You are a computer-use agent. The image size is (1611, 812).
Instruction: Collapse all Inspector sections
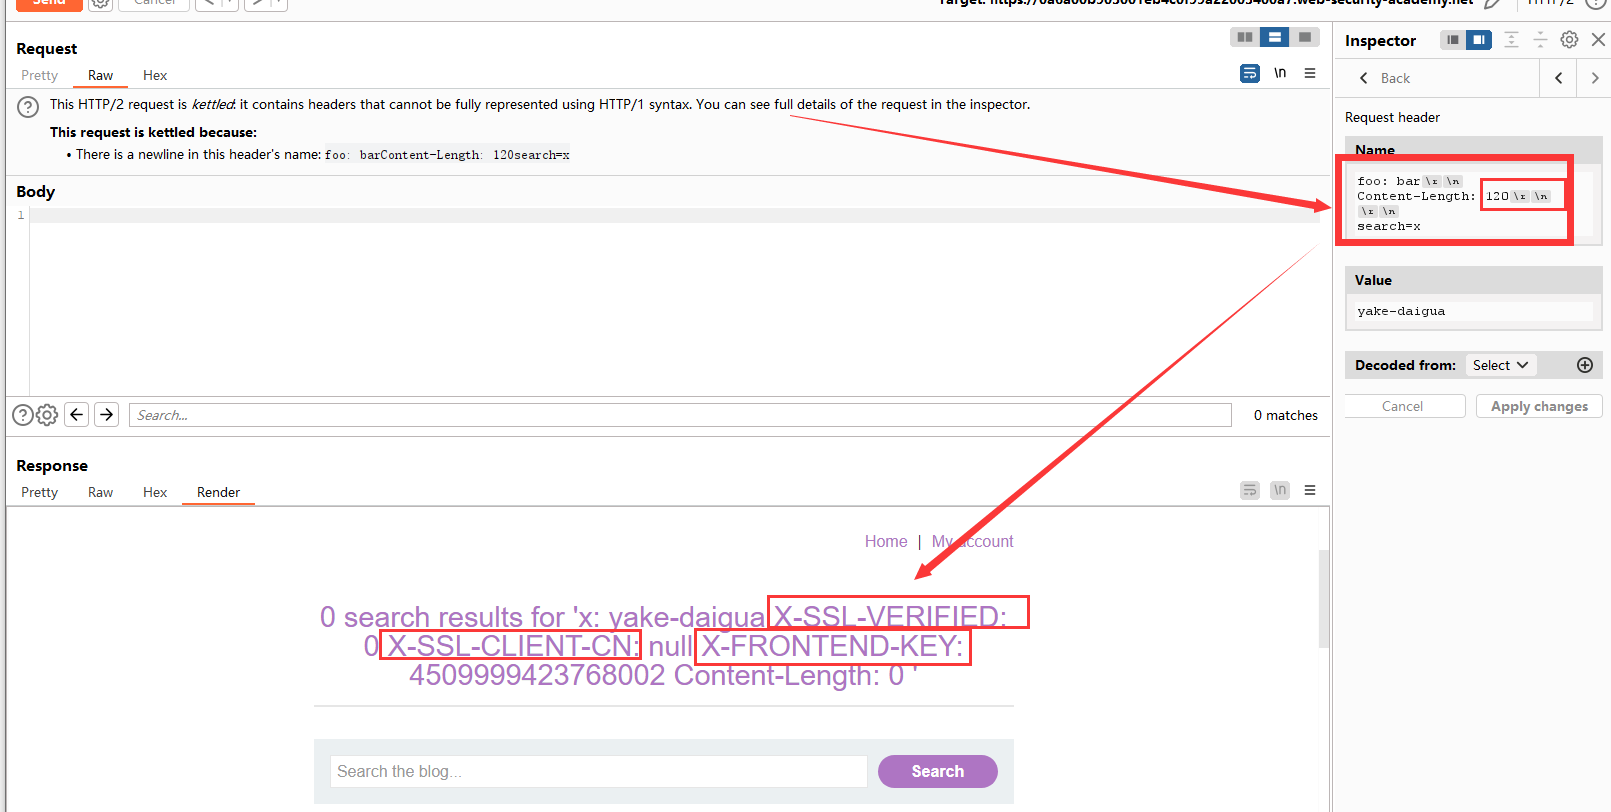(x=1540, y=40)
